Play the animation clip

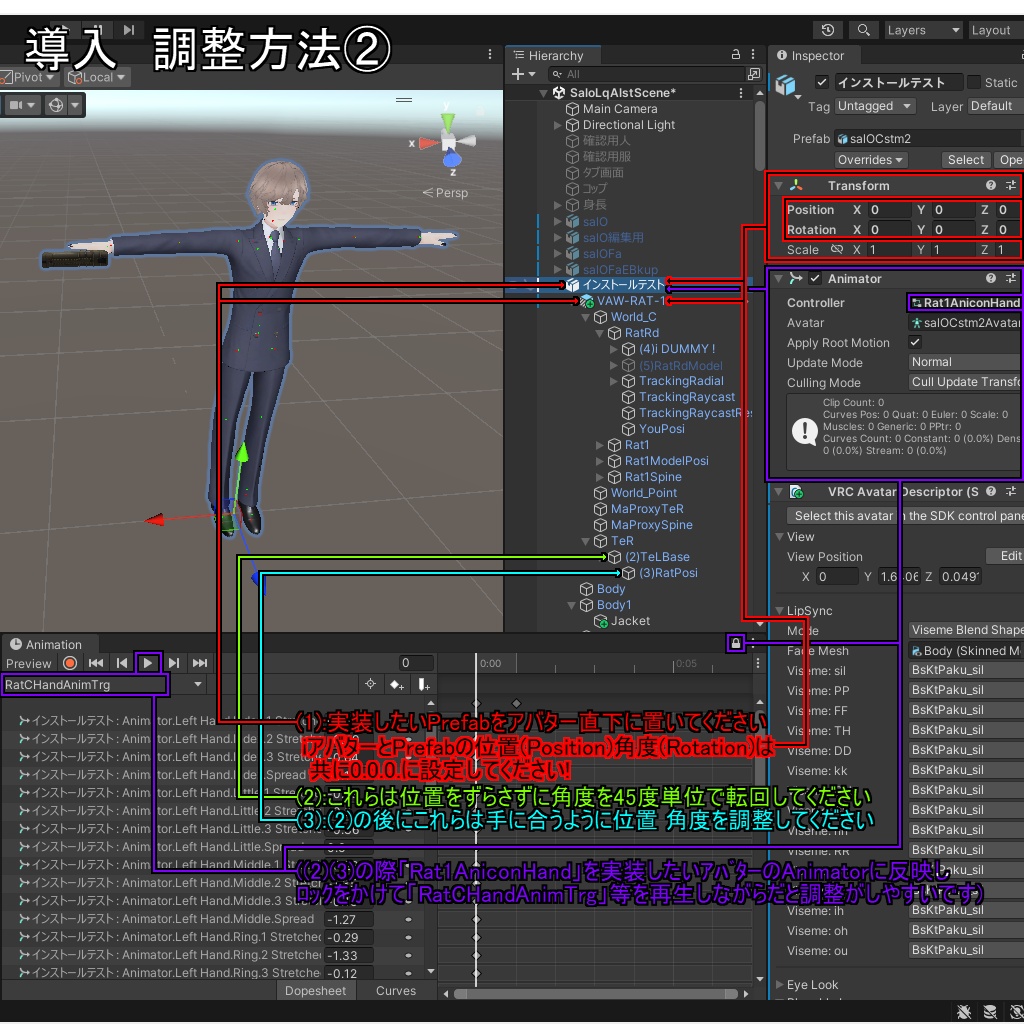(x=148, y=664)
